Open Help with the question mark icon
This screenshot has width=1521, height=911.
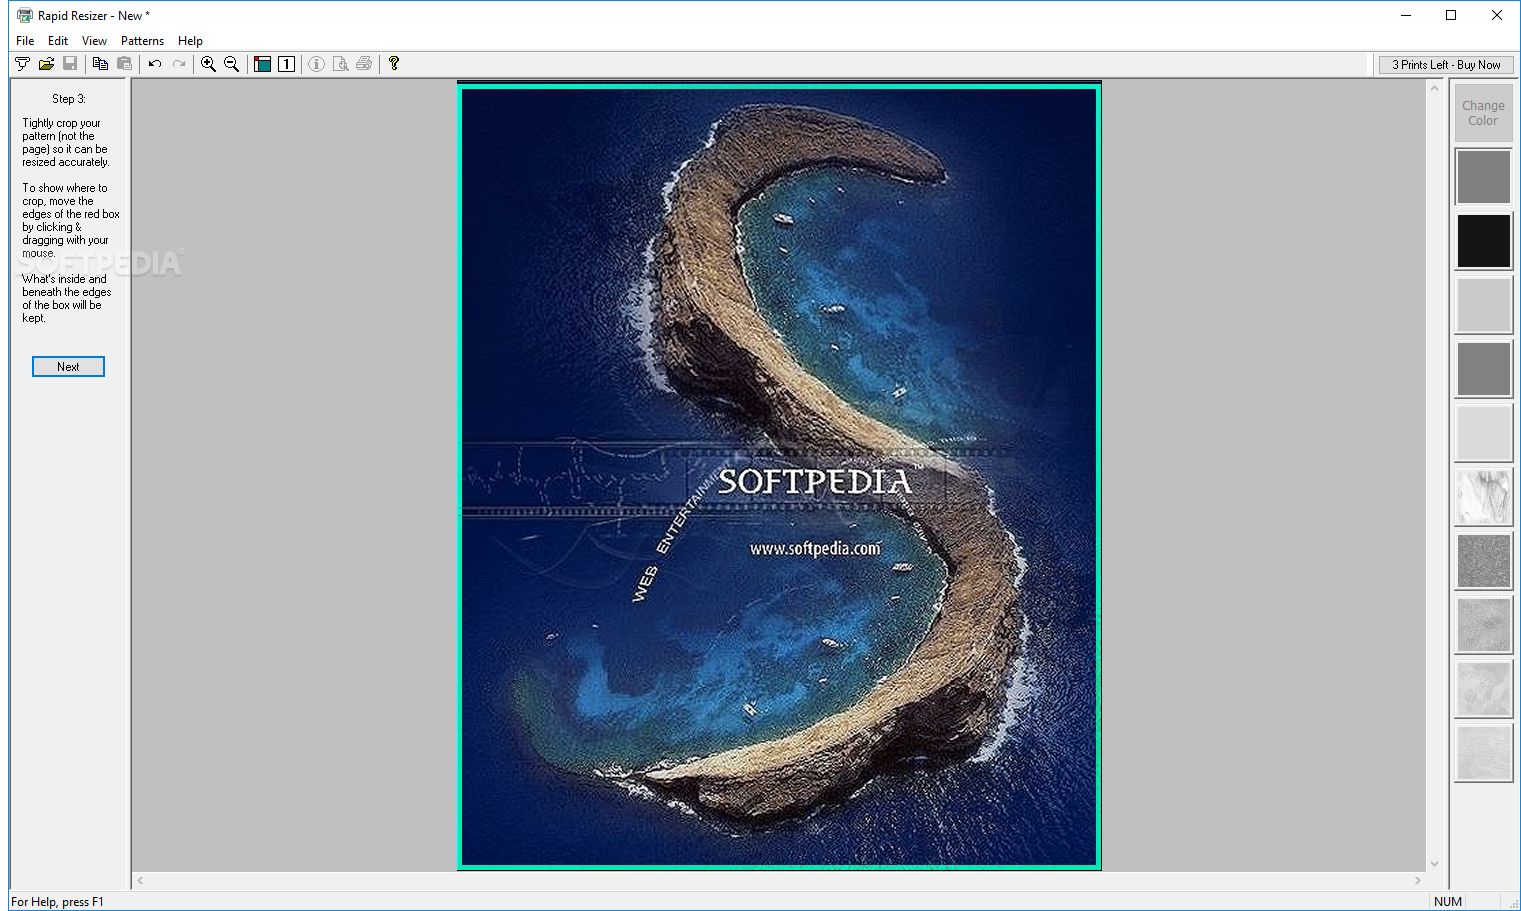394,64
